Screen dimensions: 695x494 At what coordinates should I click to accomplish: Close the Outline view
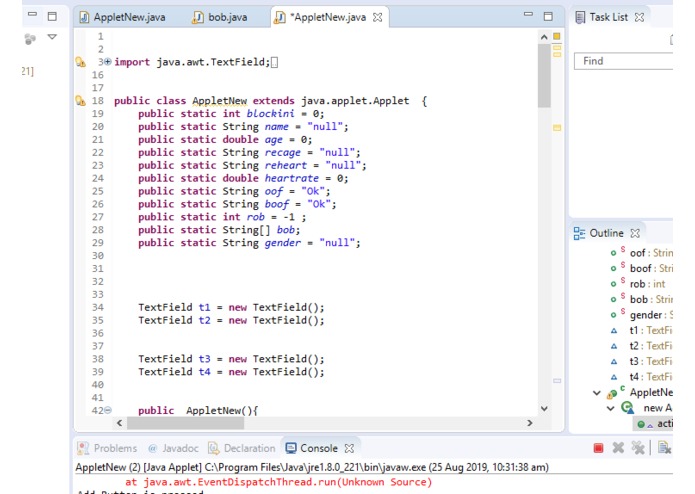click(635, 233)
